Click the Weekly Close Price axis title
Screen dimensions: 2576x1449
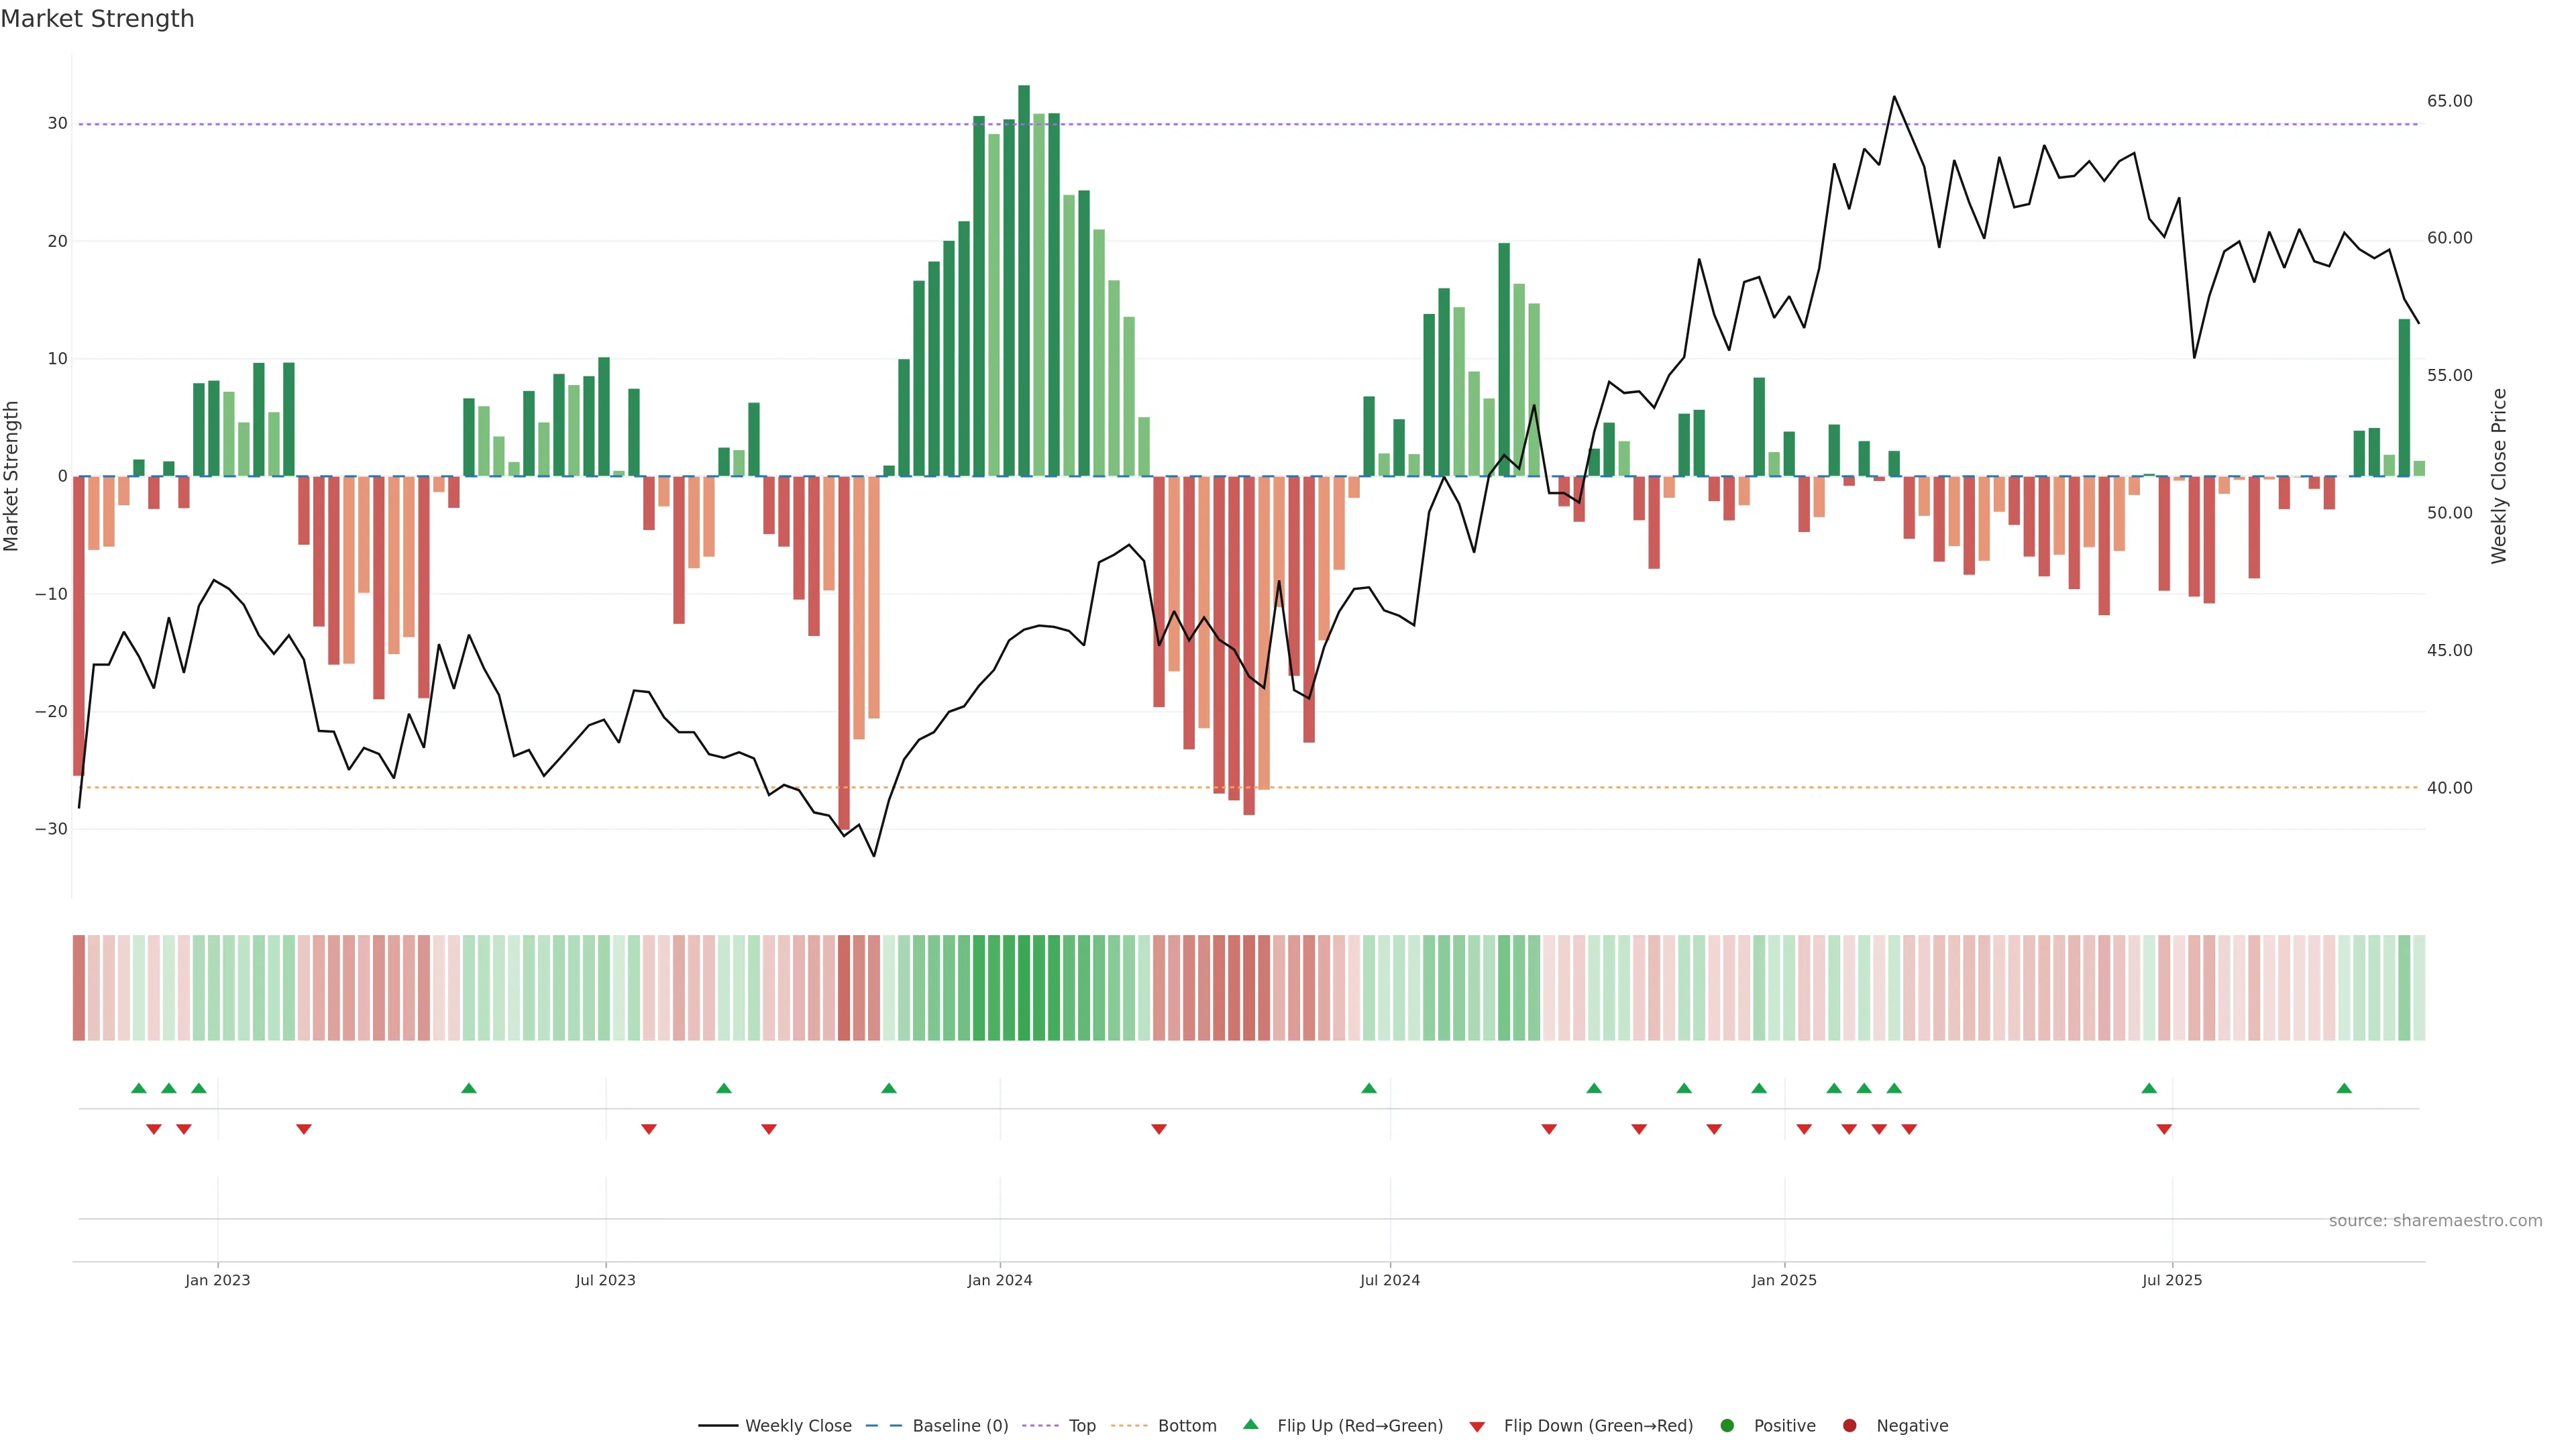click(2499, 476)
